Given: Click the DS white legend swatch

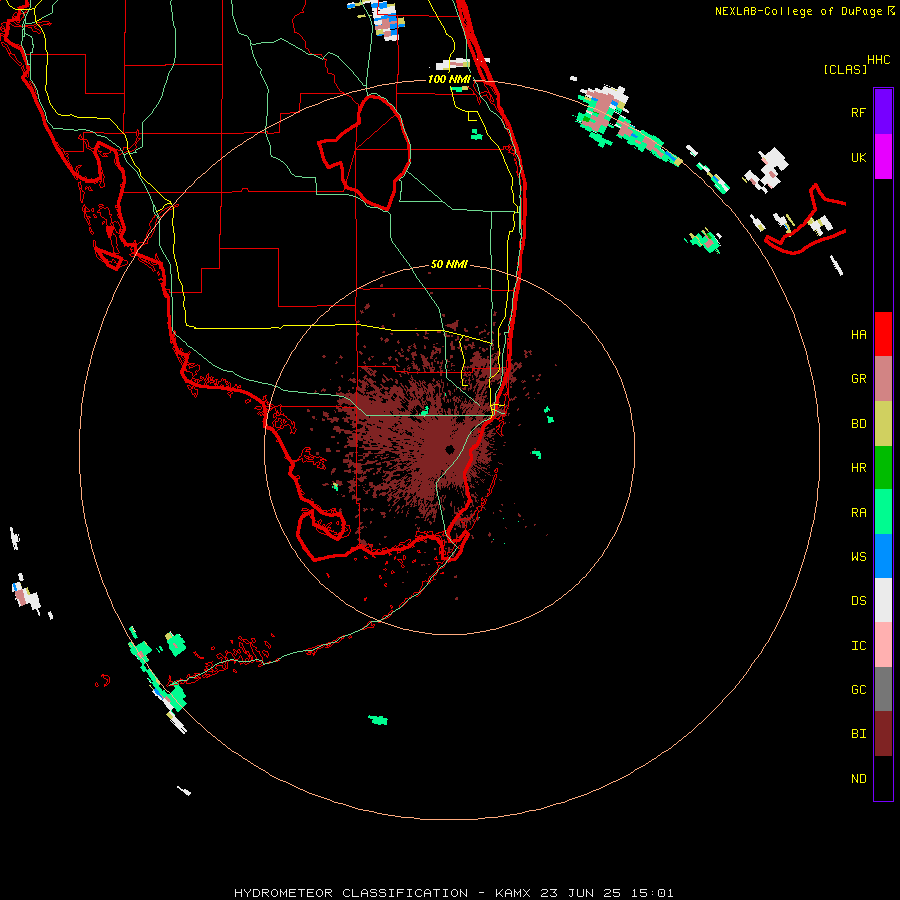Looking at the screenshot, I should [x=883, y=600].
